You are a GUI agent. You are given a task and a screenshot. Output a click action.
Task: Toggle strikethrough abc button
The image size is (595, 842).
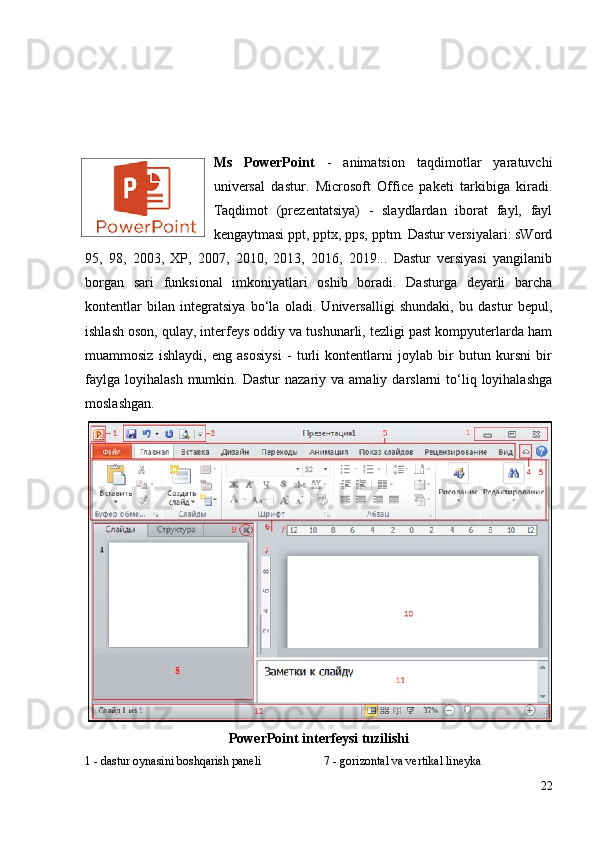tap(300, 484)
